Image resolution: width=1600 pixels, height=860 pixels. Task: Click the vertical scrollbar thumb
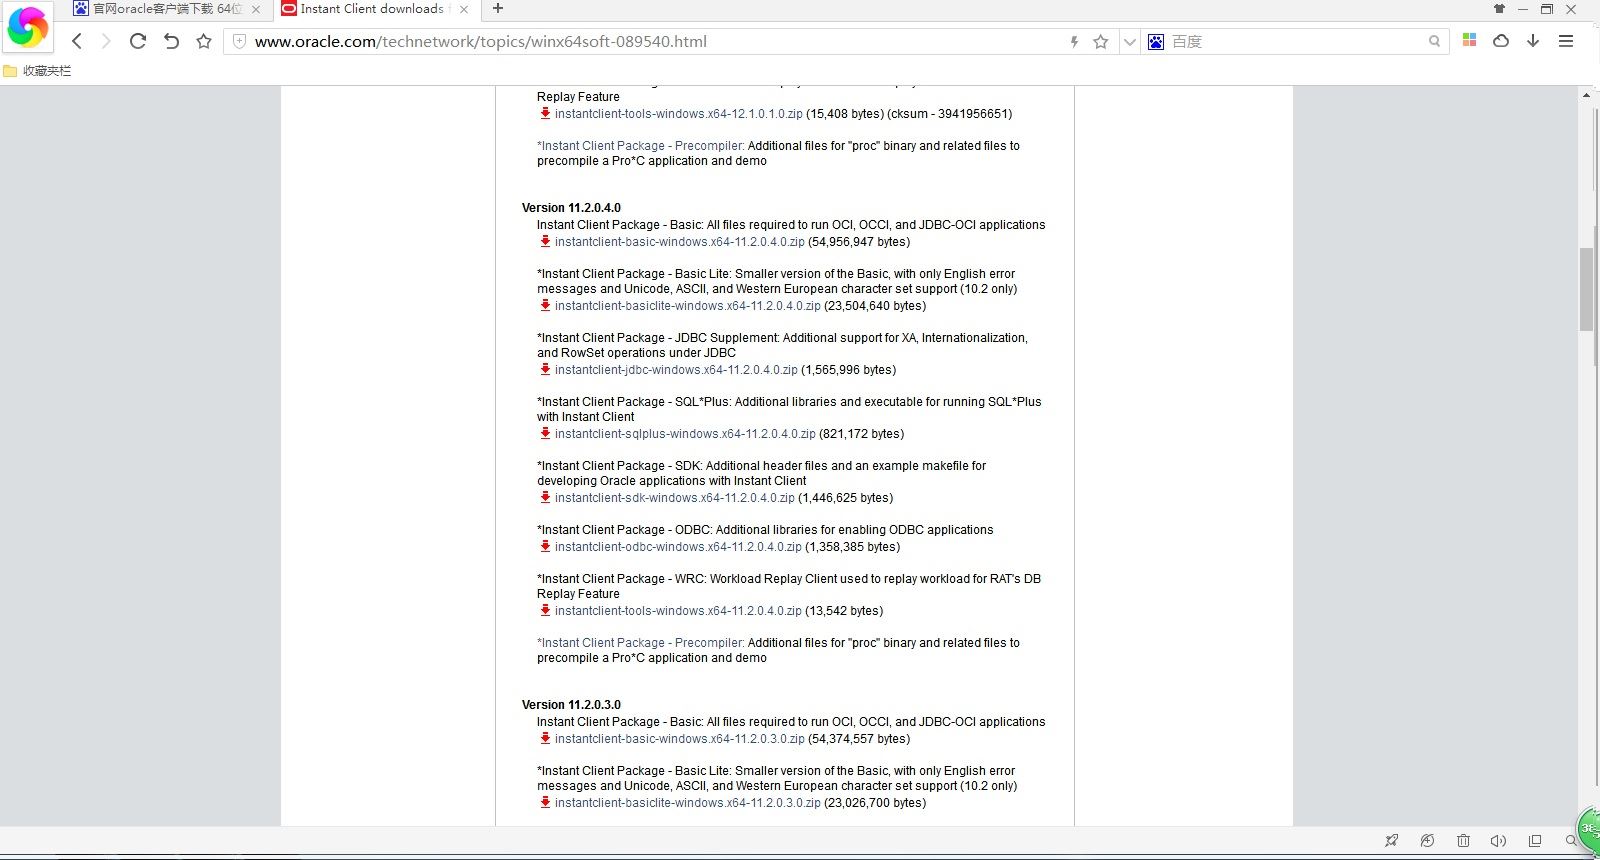point(1586,288)
